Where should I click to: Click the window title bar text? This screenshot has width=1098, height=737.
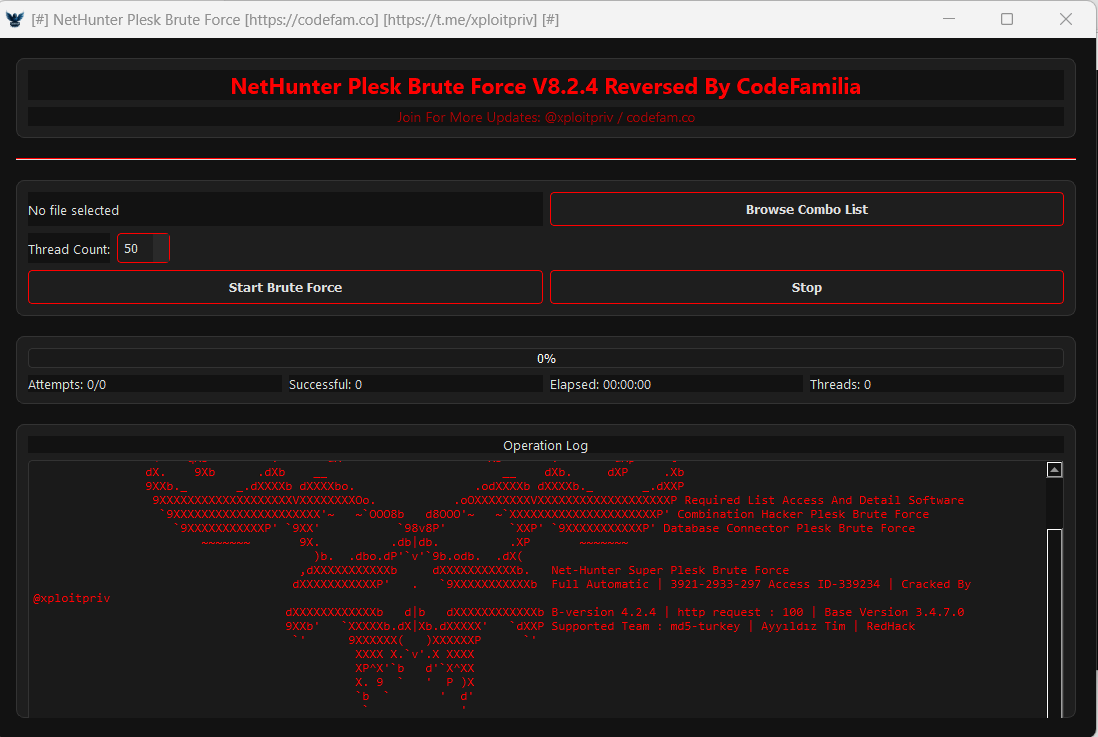(x=295, y=20)
